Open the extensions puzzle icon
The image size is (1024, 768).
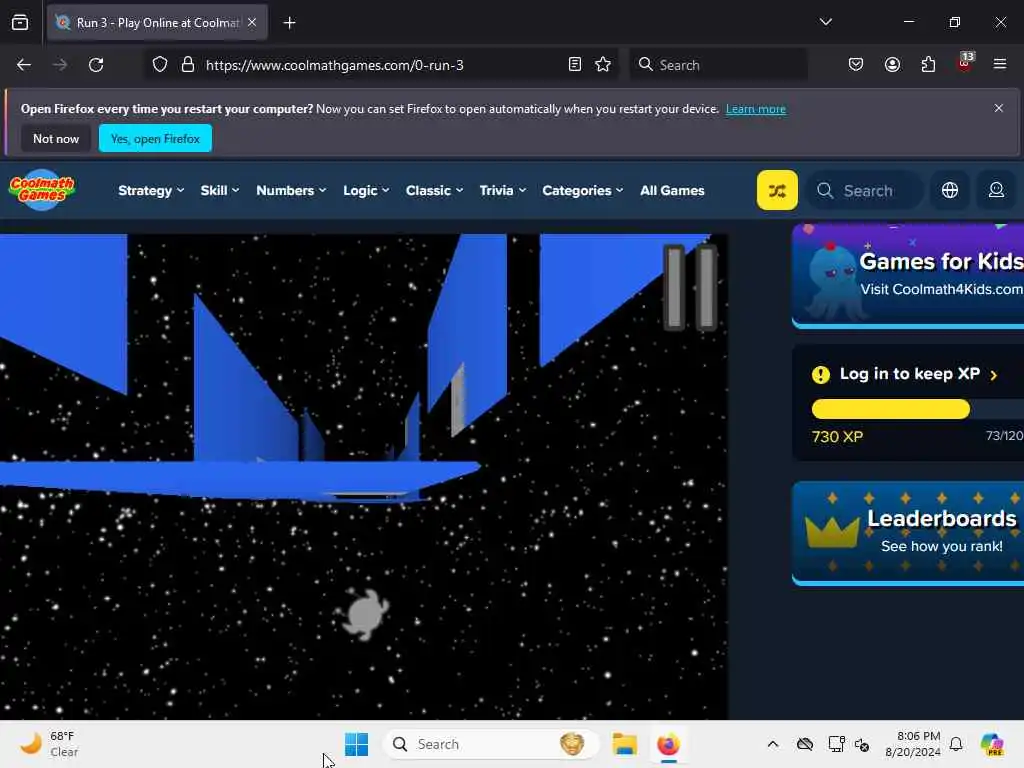928,65
